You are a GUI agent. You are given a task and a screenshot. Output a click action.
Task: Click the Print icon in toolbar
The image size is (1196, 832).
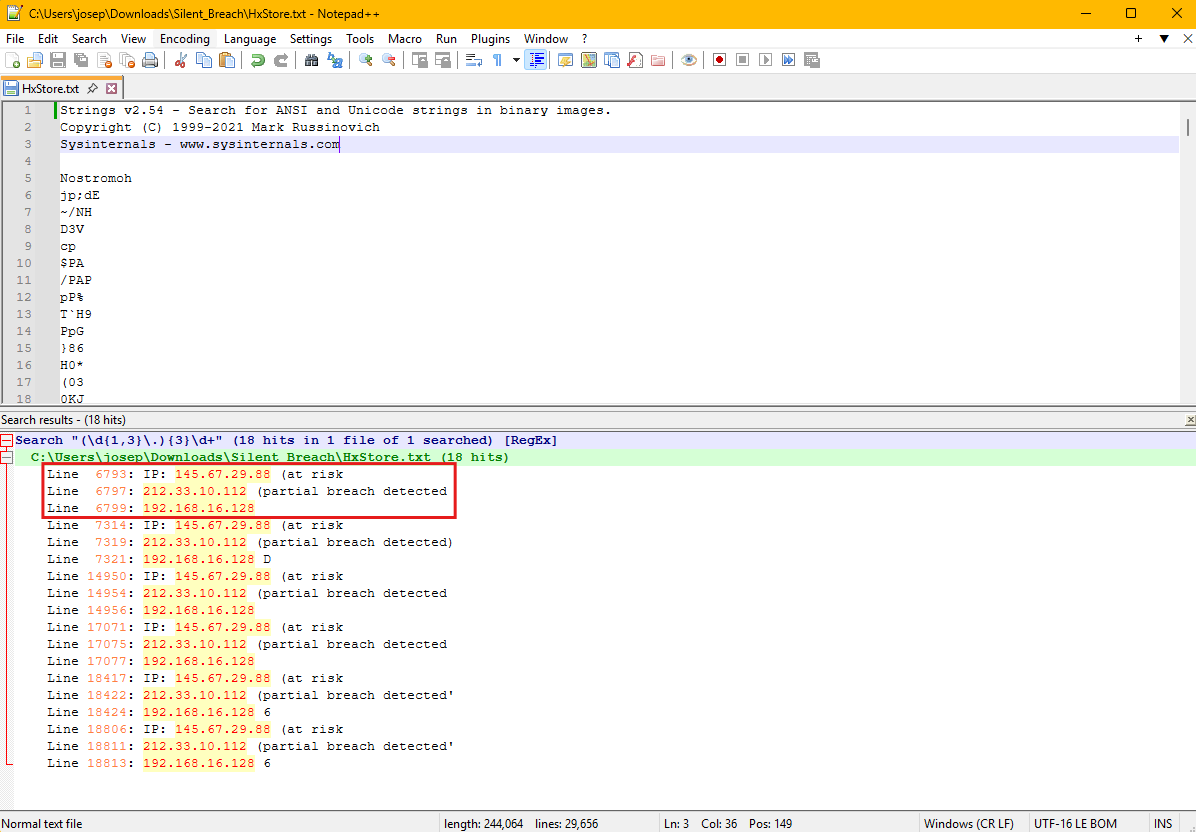click(150, 61)
